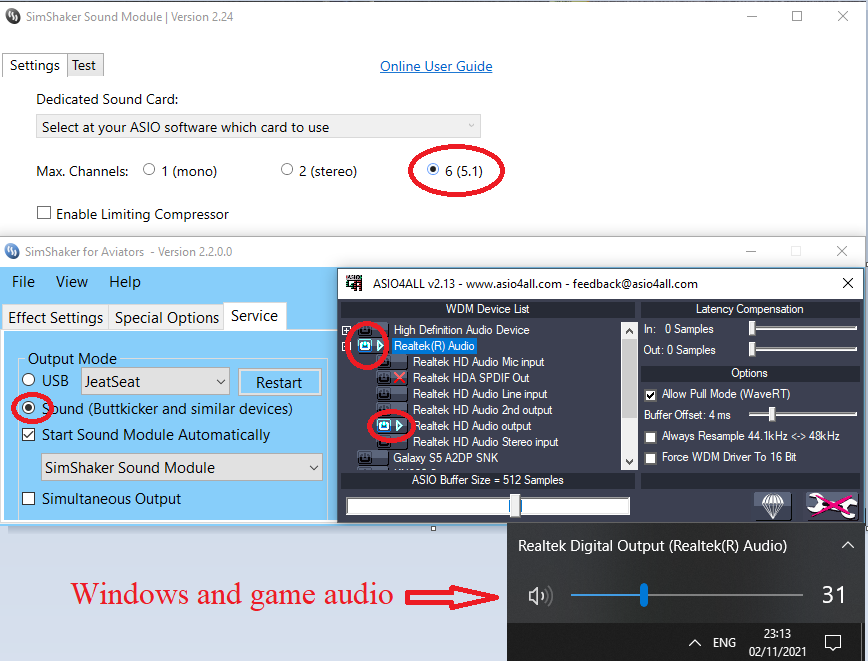The image size is (868, 661).
Task: Click the crossed wrench simple-mode icon in ASIO4ALL
Action: [831, 505]
